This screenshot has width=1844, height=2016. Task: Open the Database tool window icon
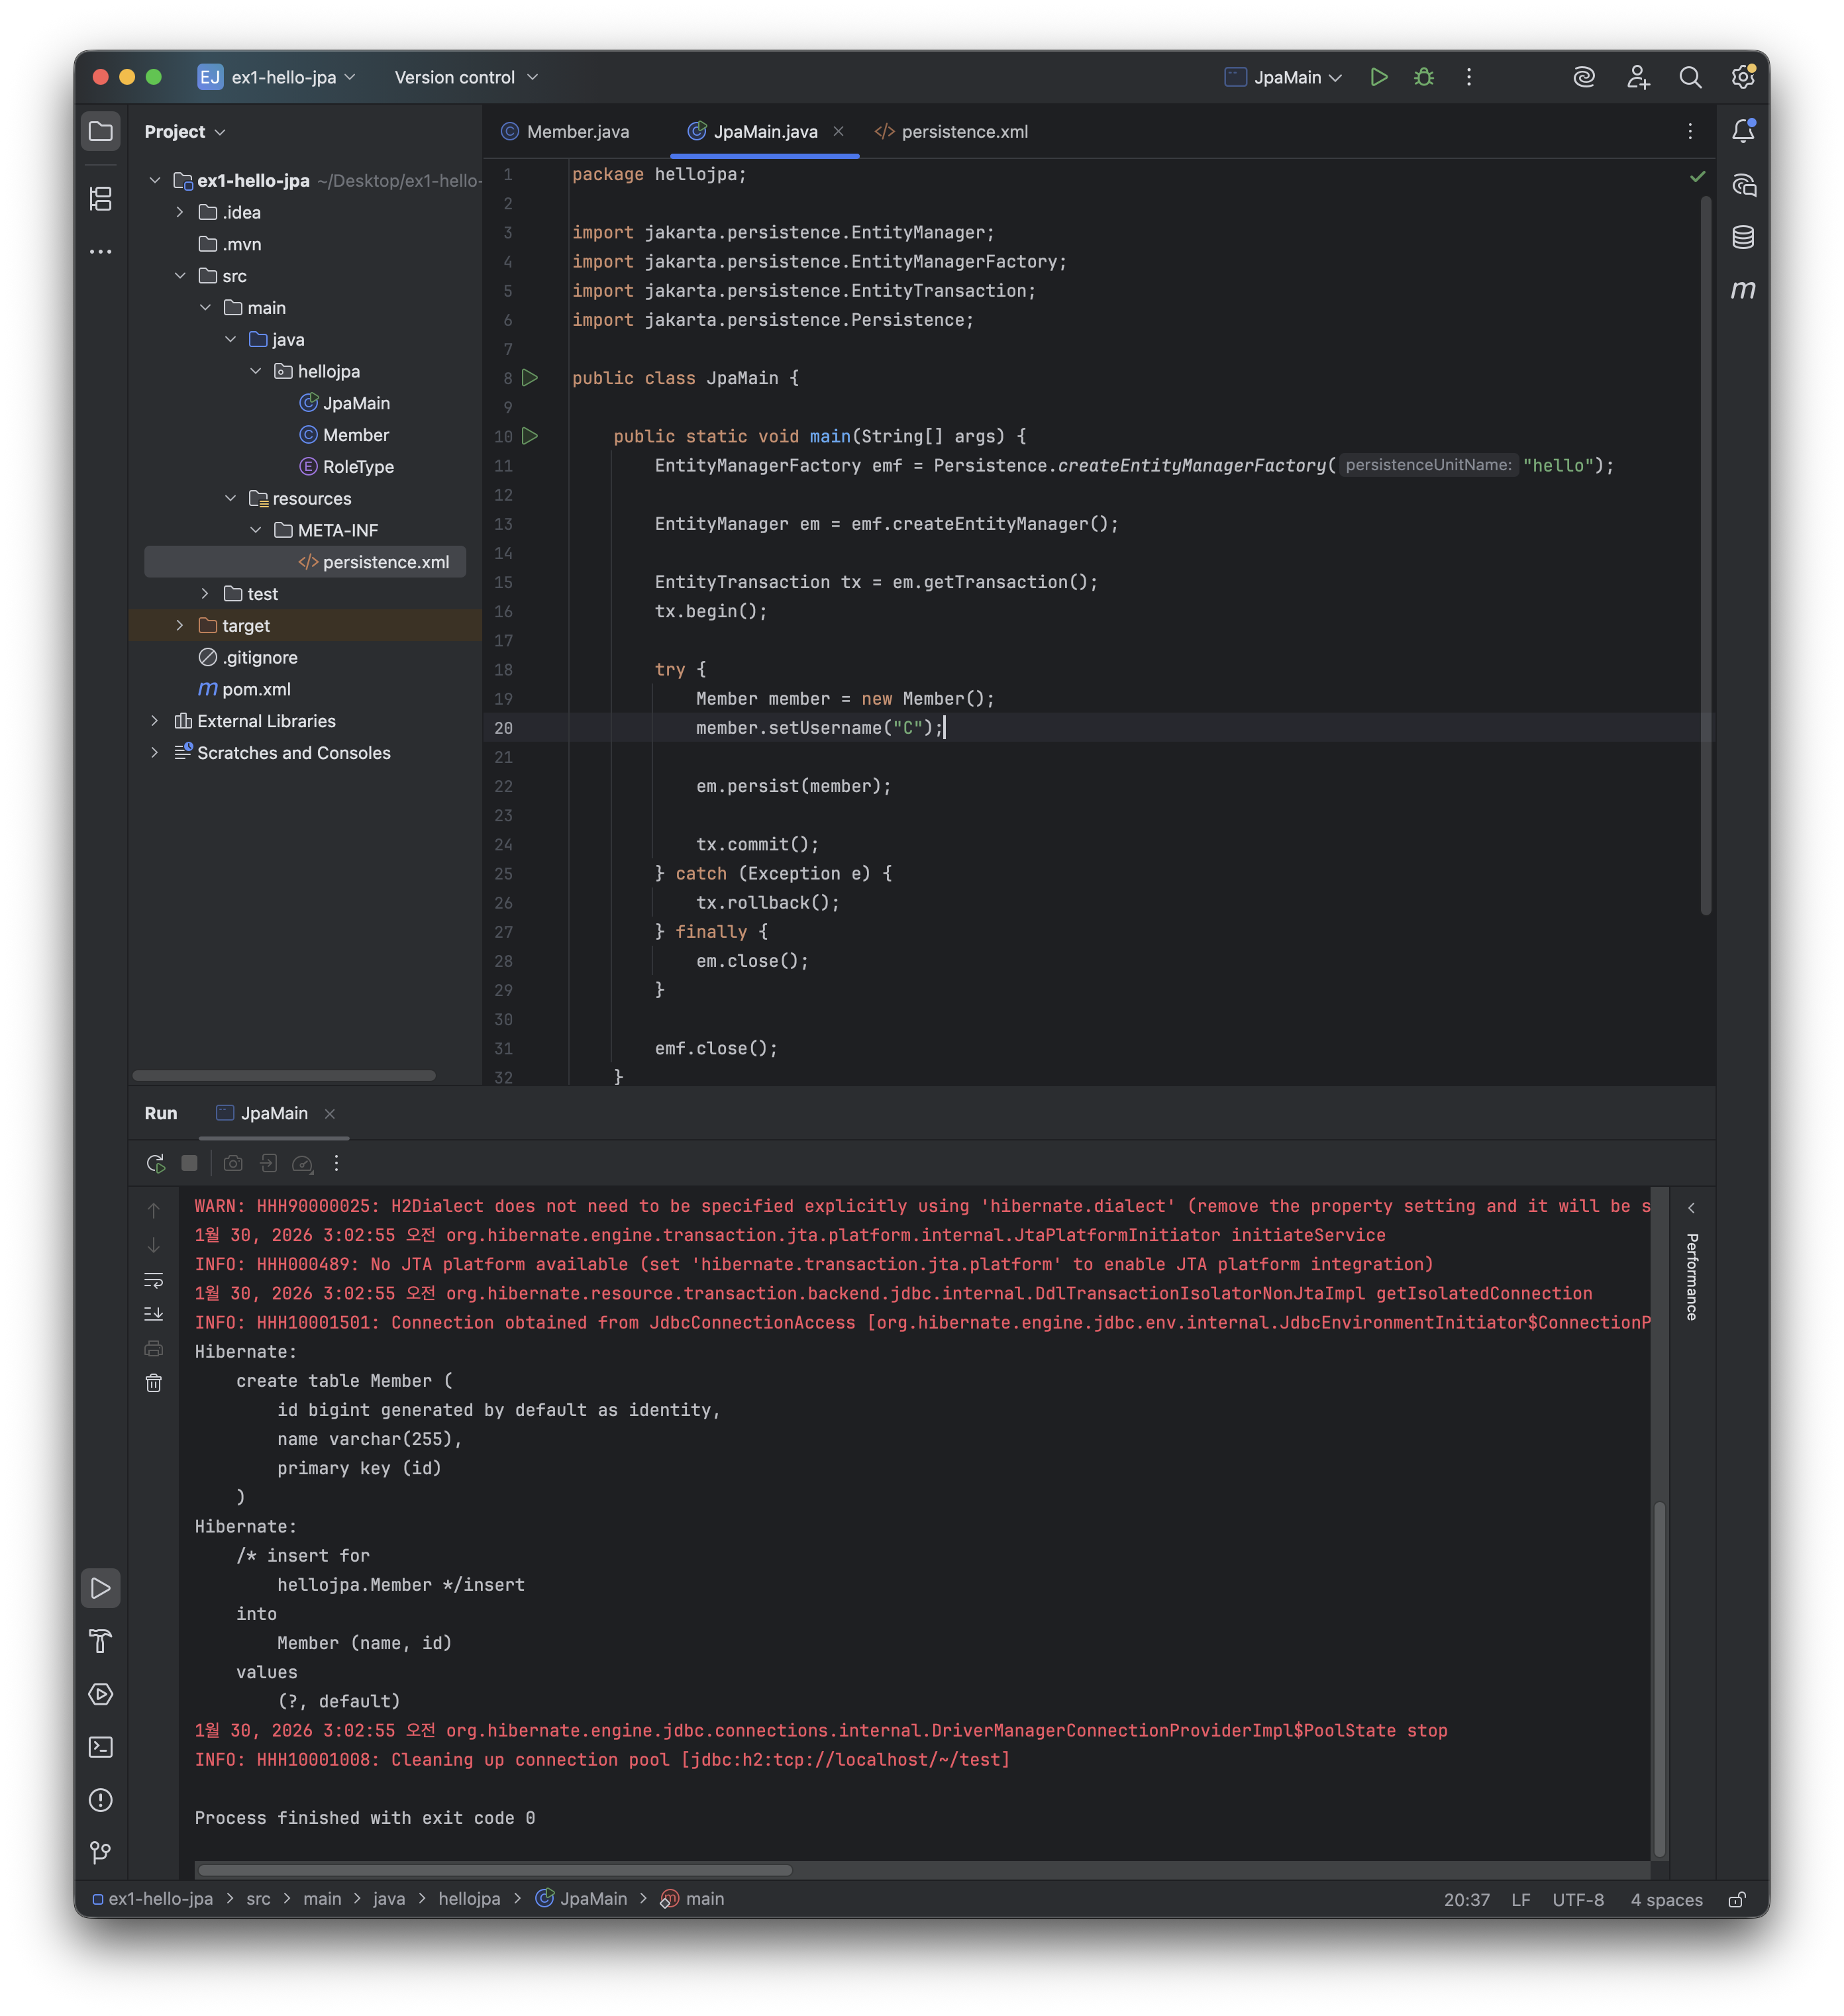[1743, 237]
